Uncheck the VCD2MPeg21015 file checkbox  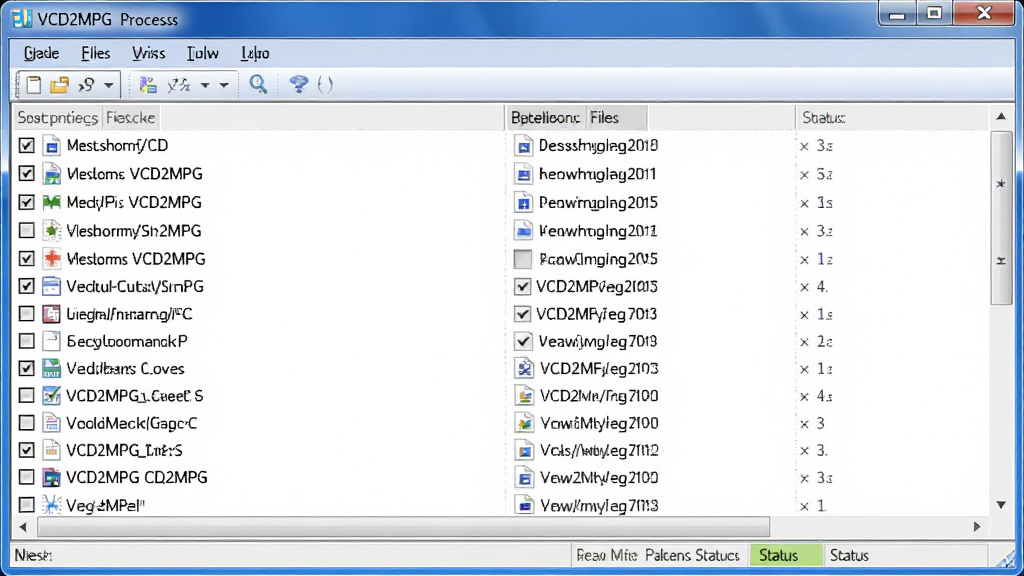pos(522,287)
